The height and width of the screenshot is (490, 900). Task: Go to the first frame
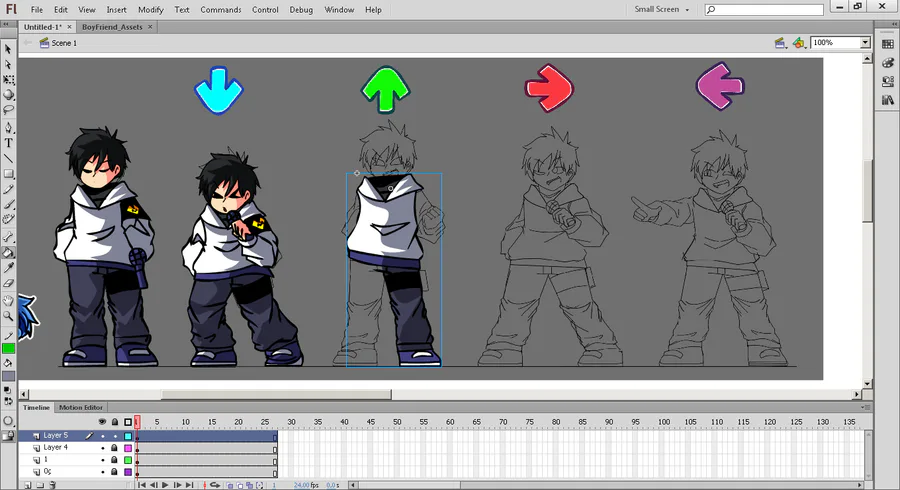(142, 485)
